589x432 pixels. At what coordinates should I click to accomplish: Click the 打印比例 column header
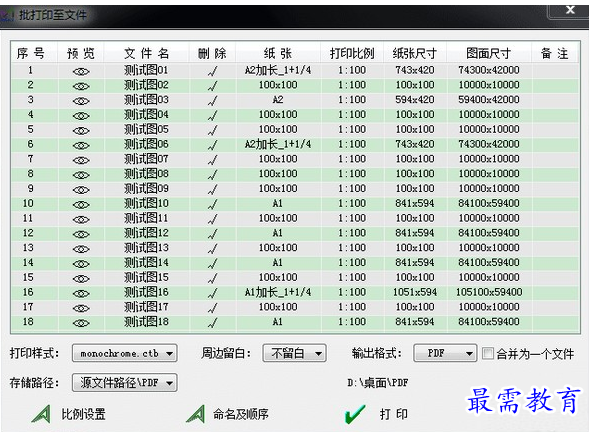coord(352,53)
